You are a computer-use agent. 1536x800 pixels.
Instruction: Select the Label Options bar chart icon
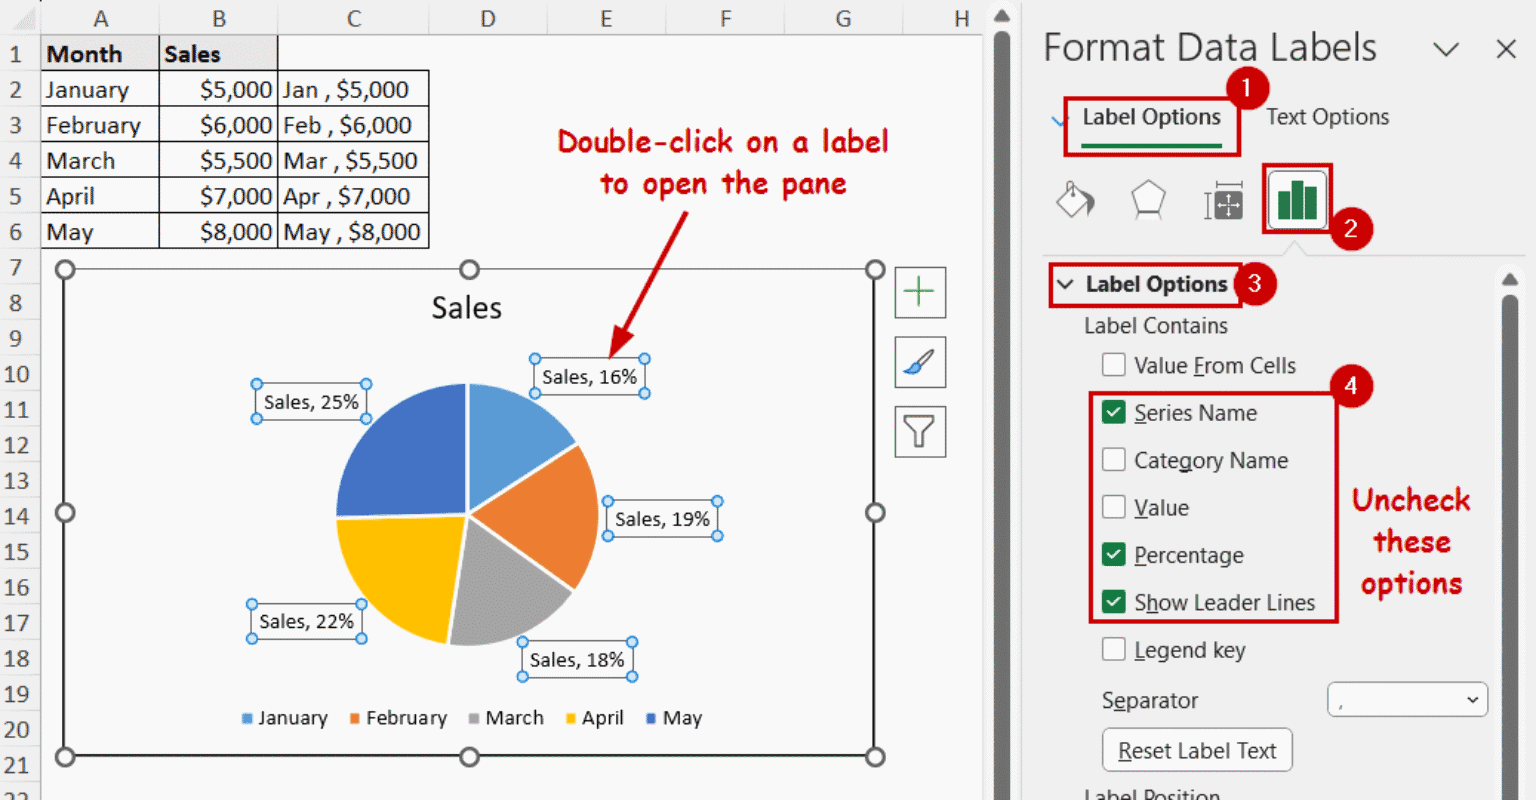[x=1296, y=199]
